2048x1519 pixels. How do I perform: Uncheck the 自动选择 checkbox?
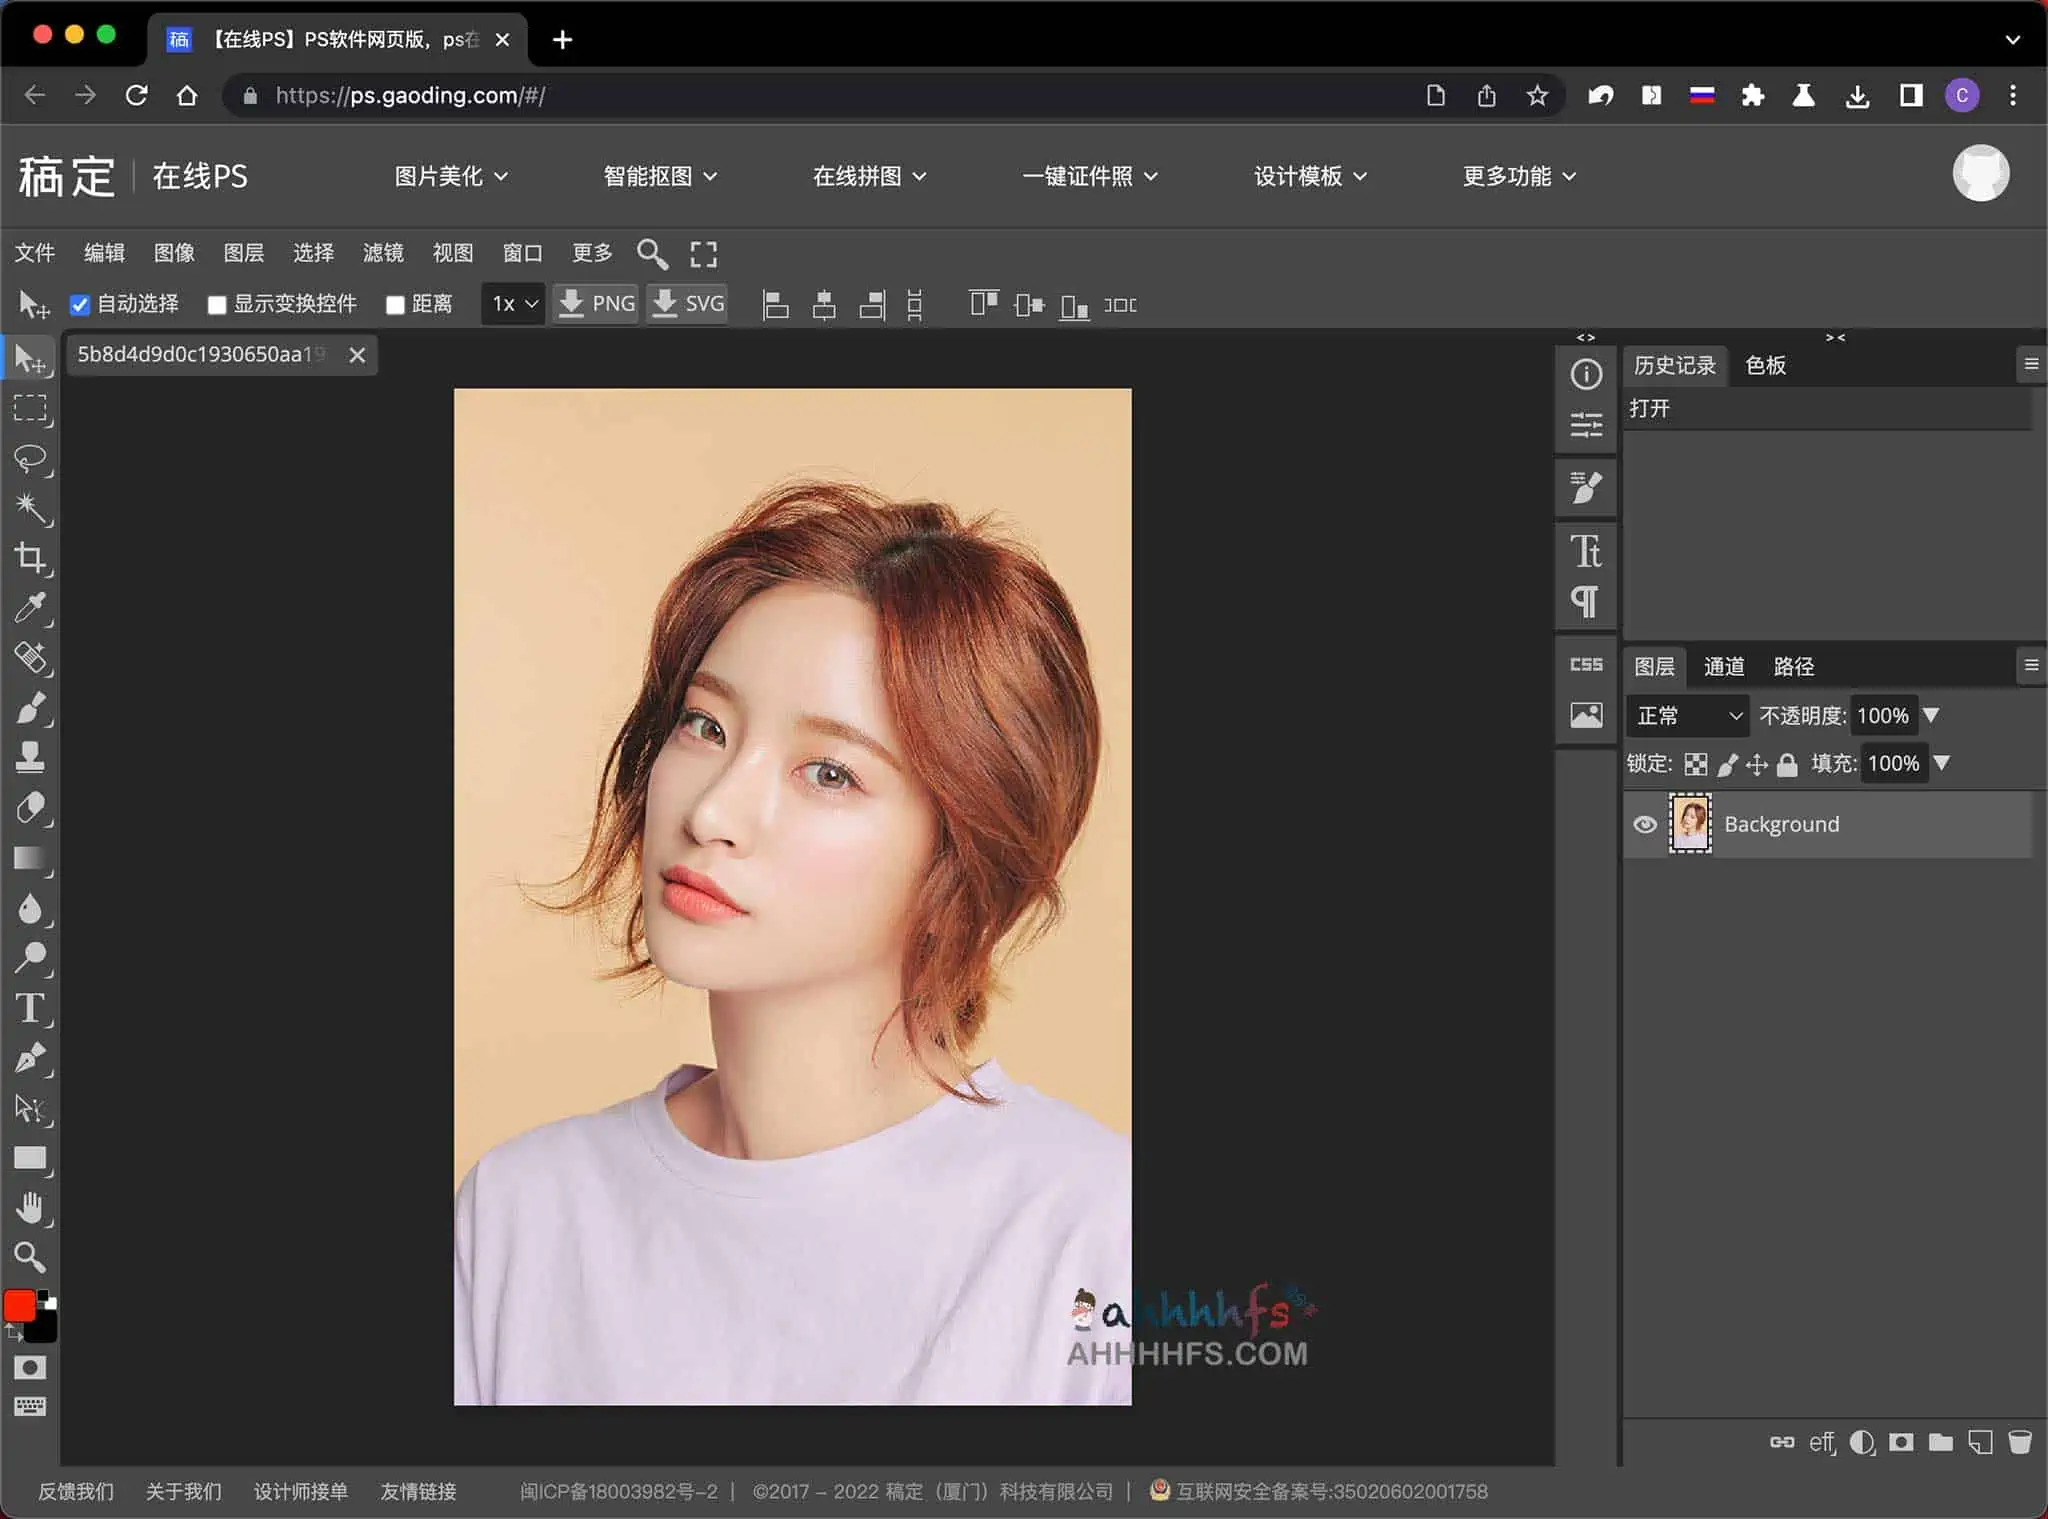(81, 305)
